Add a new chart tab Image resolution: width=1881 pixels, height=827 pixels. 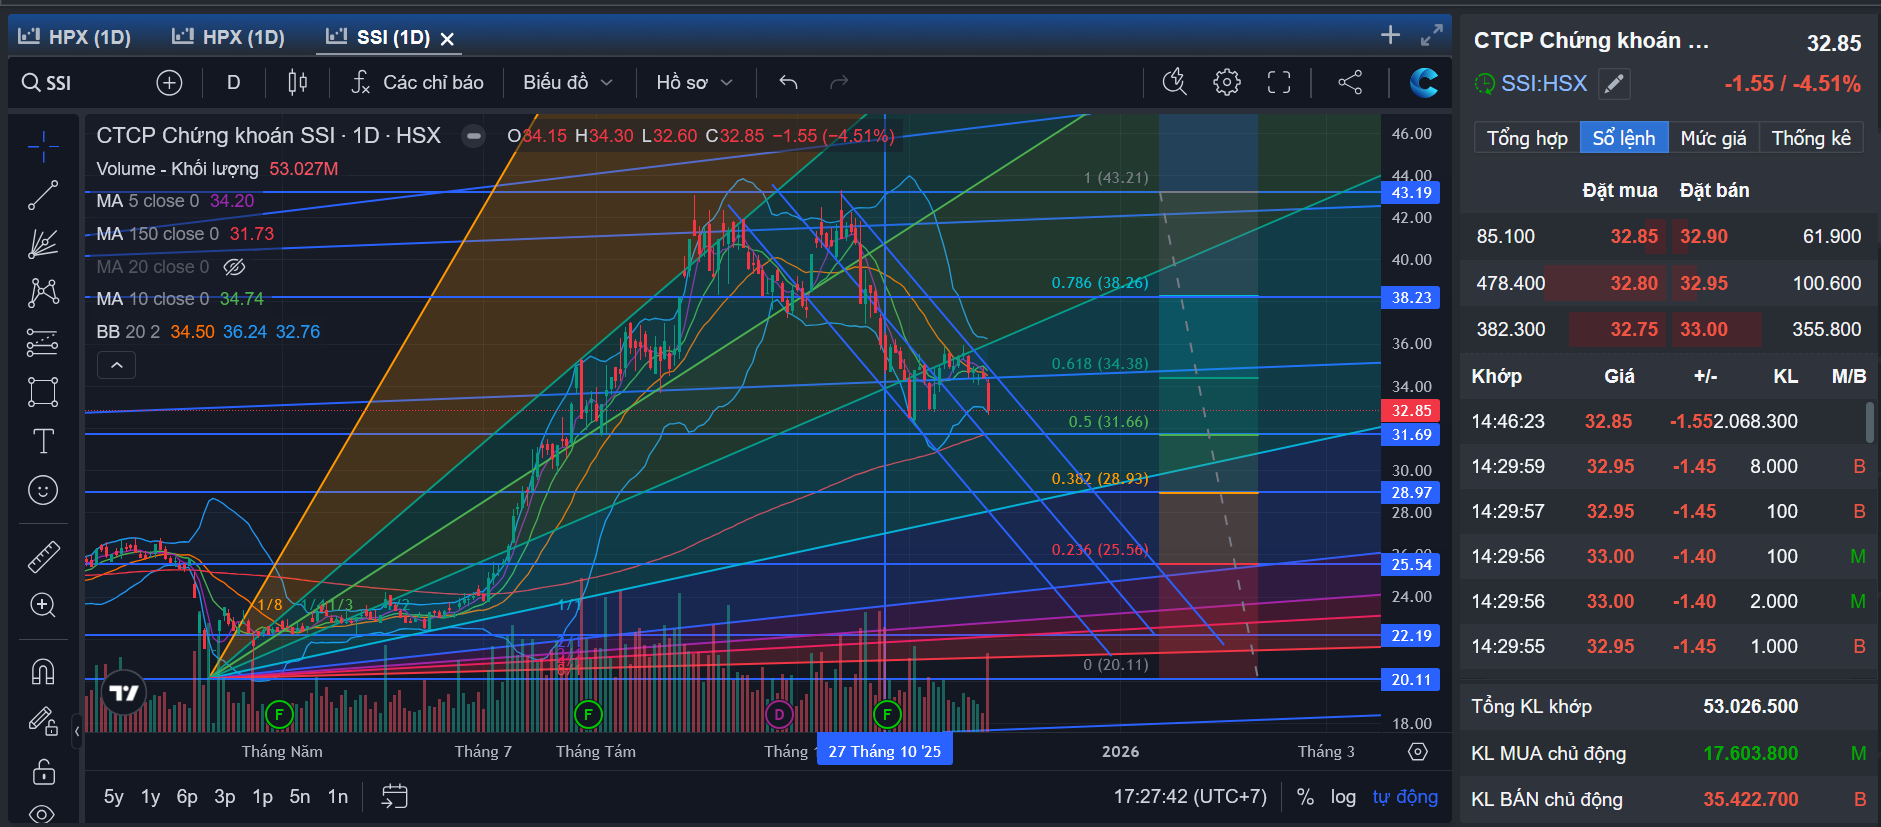click(x=1390, y=35)
